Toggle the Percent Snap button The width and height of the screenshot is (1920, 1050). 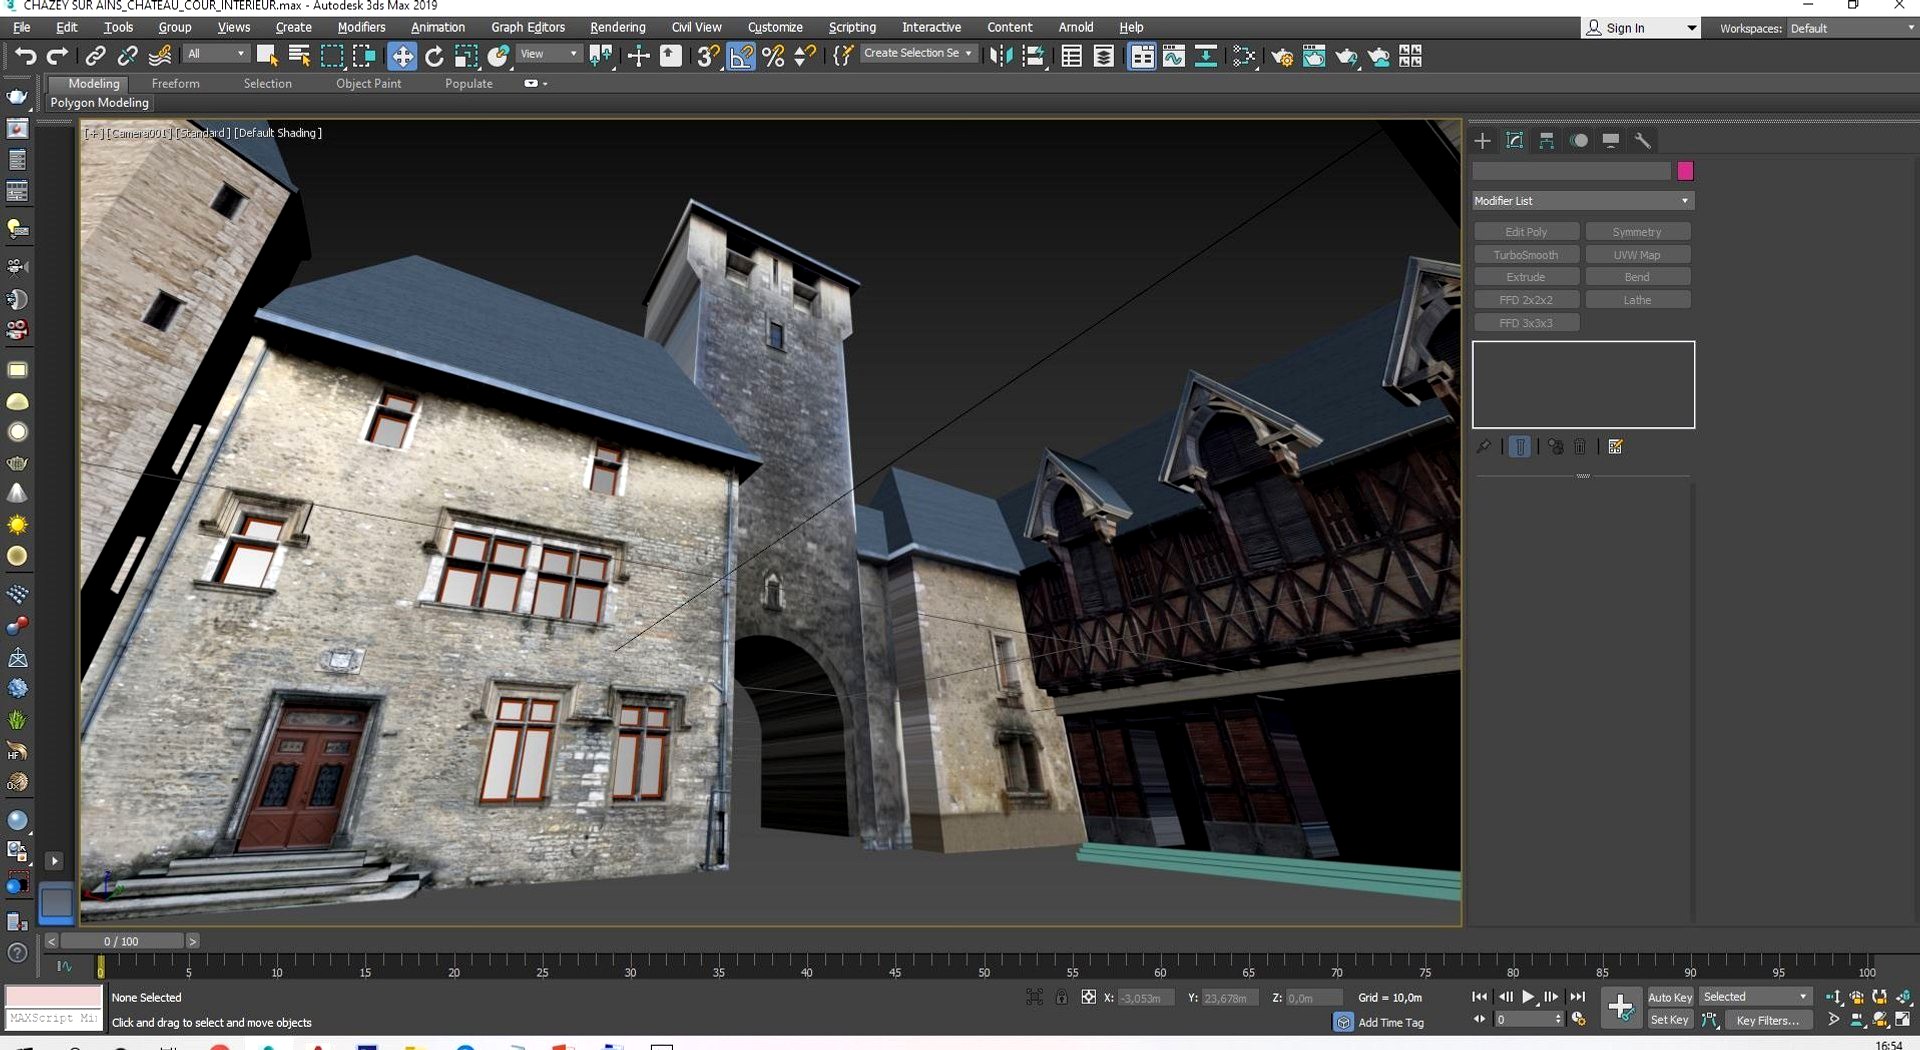pos(773,56)
